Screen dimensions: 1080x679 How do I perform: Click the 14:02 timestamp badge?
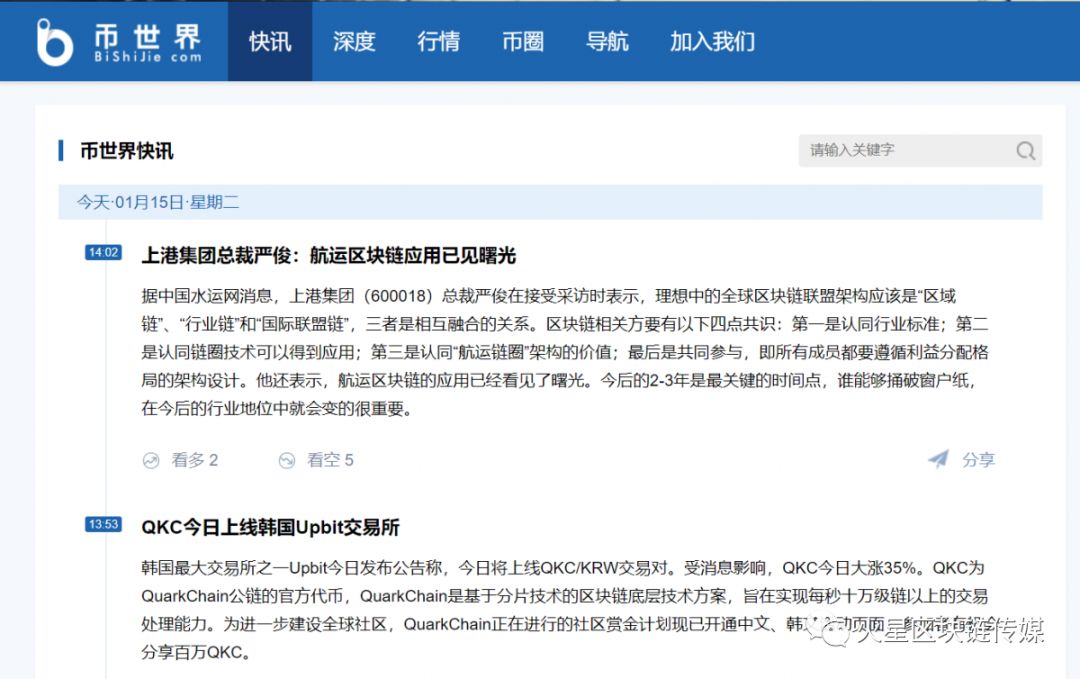click(103, 253)
